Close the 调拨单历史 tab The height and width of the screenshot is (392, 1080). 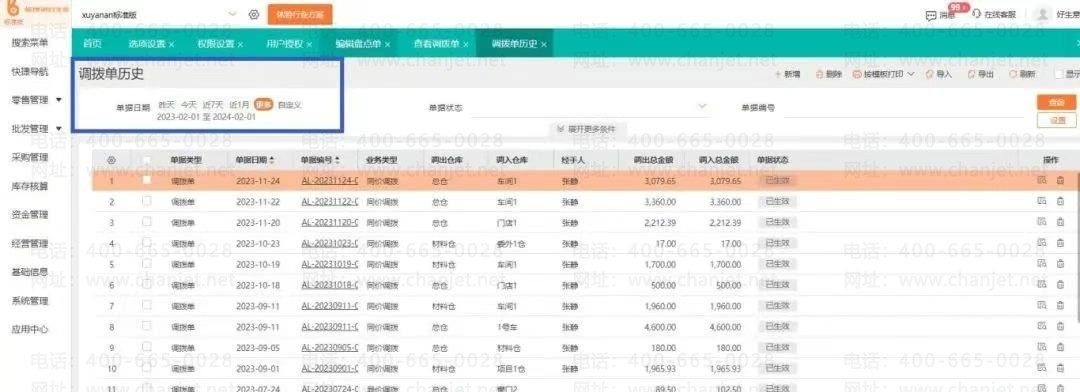pos(544,44)
